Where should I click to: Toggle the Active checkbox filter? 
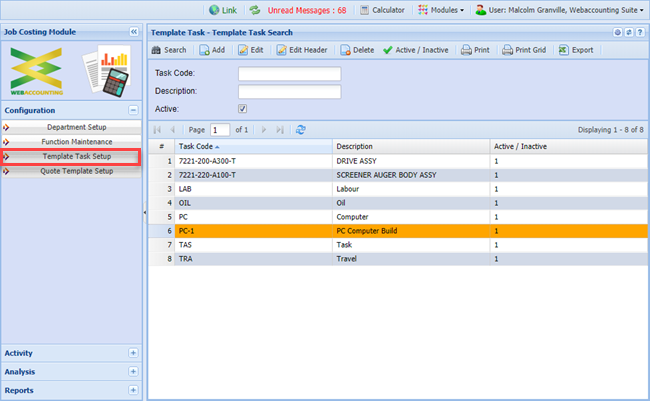[242, 108]
